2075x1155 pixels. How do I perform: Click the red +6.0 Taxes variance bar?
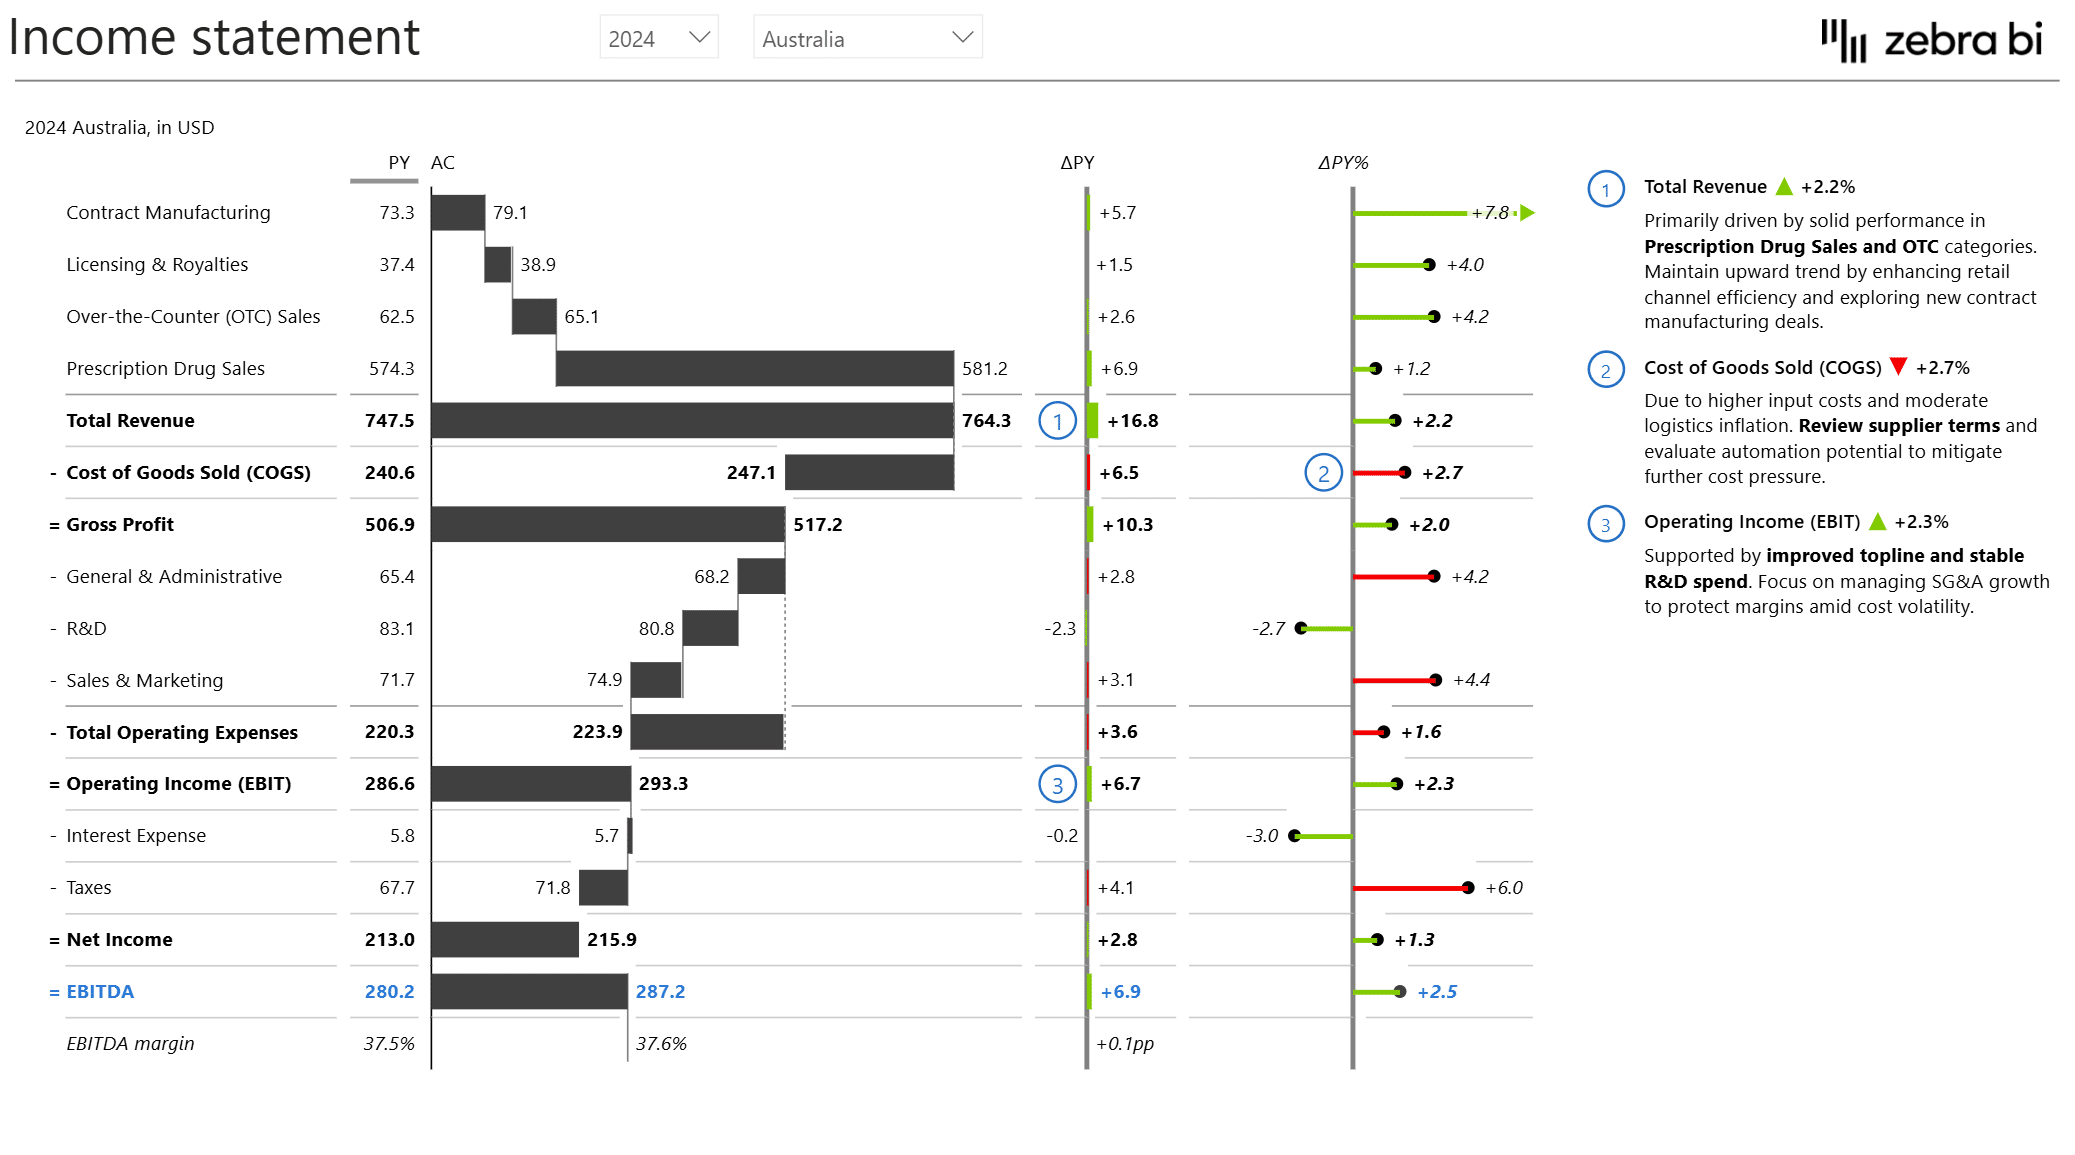pos(1410,887)
